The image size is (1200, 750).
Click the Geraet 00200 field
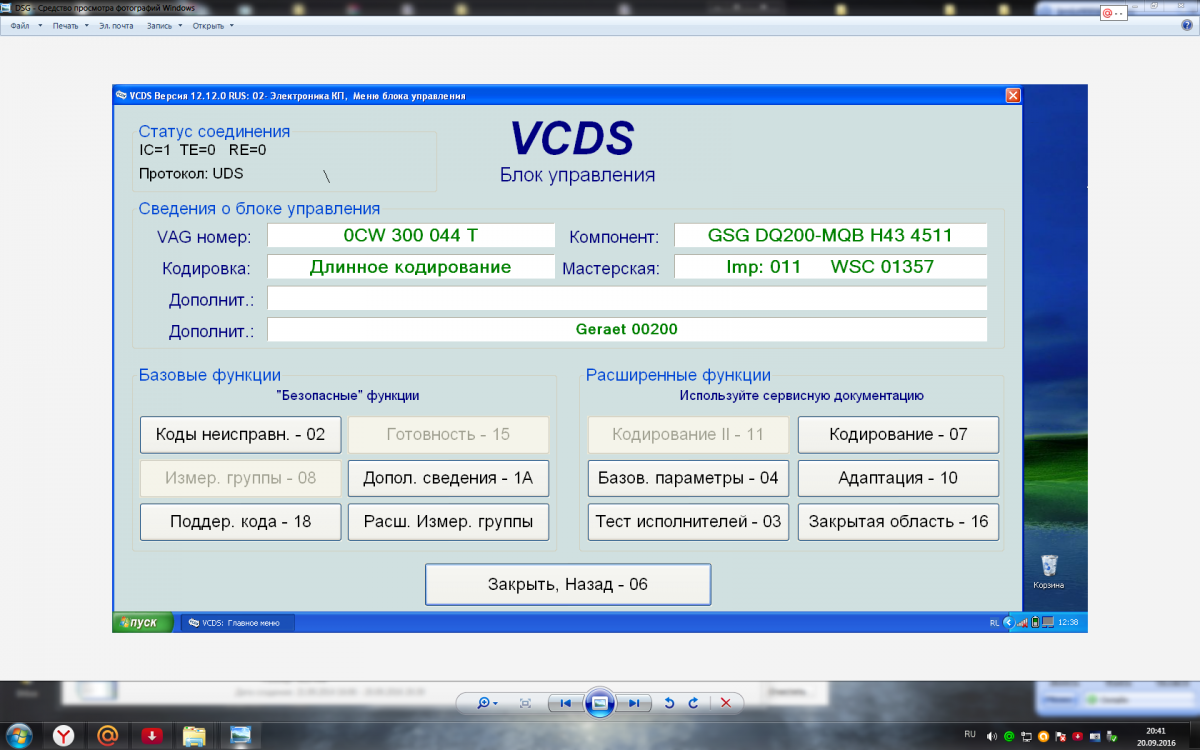[627, 329]
